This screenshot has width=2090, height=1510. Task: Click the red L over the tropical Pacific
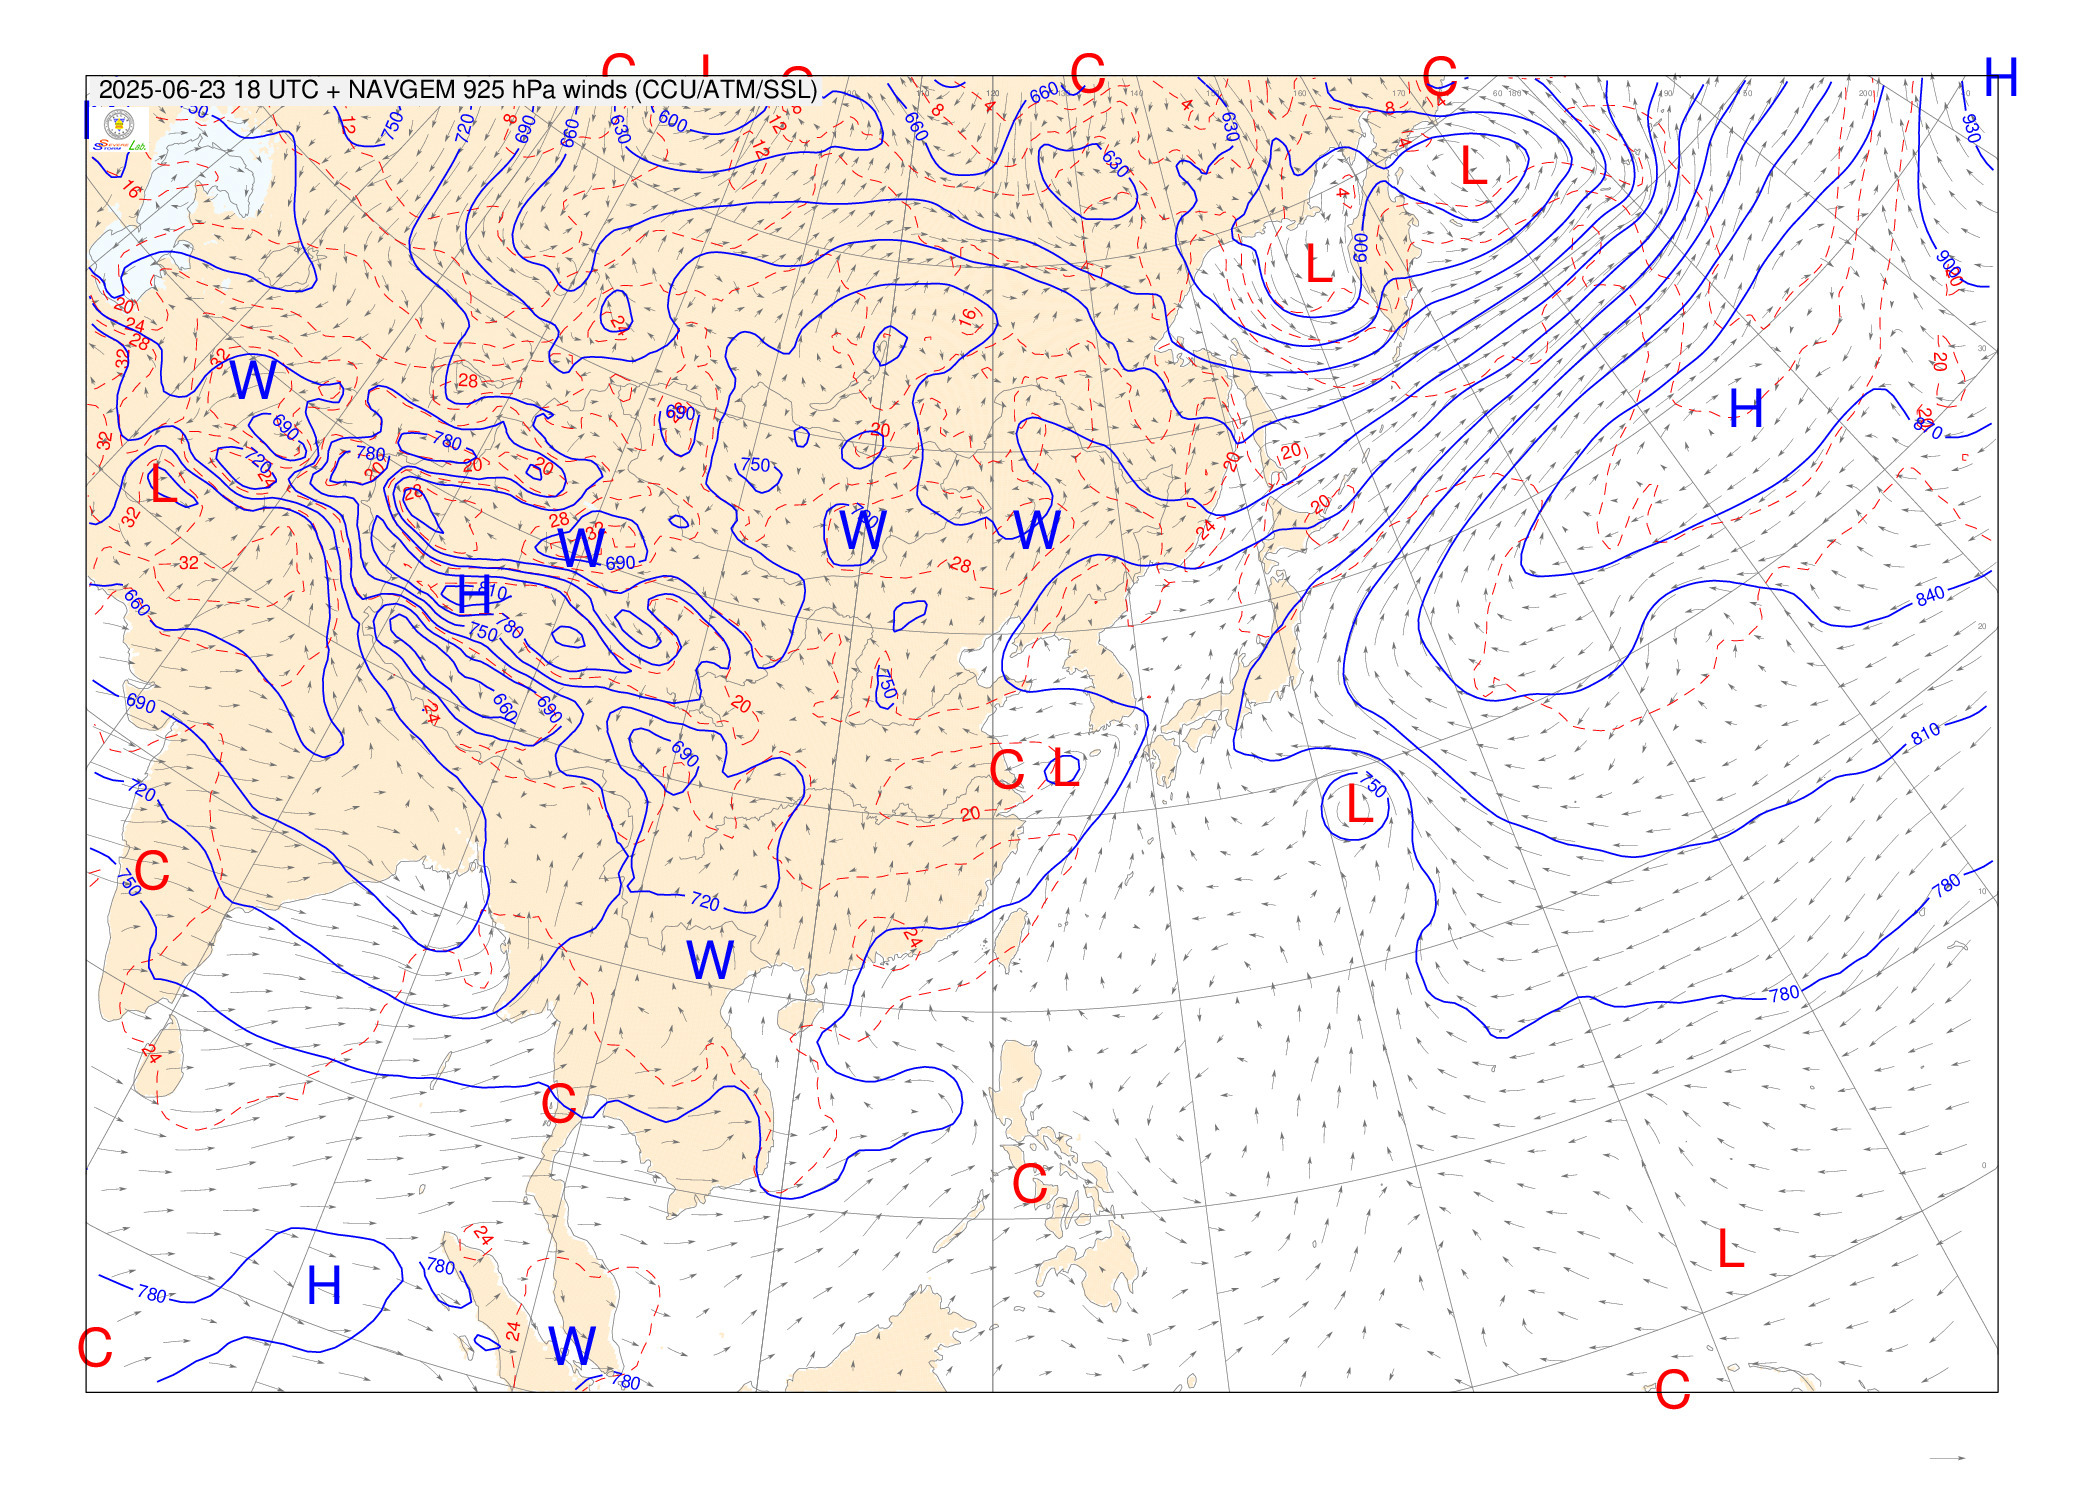[1731, 1249]
